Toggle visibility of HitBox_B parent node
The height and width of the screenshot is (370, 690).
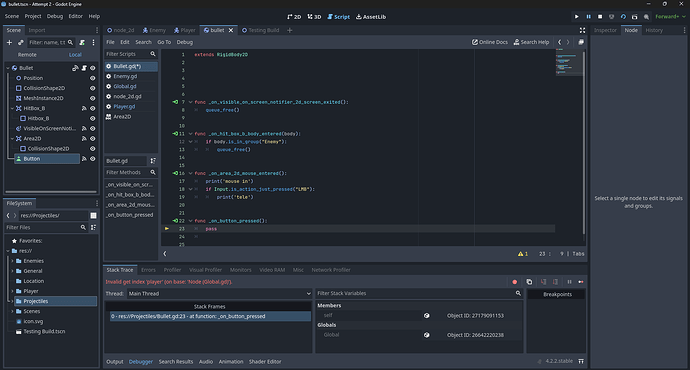(92, 108)
